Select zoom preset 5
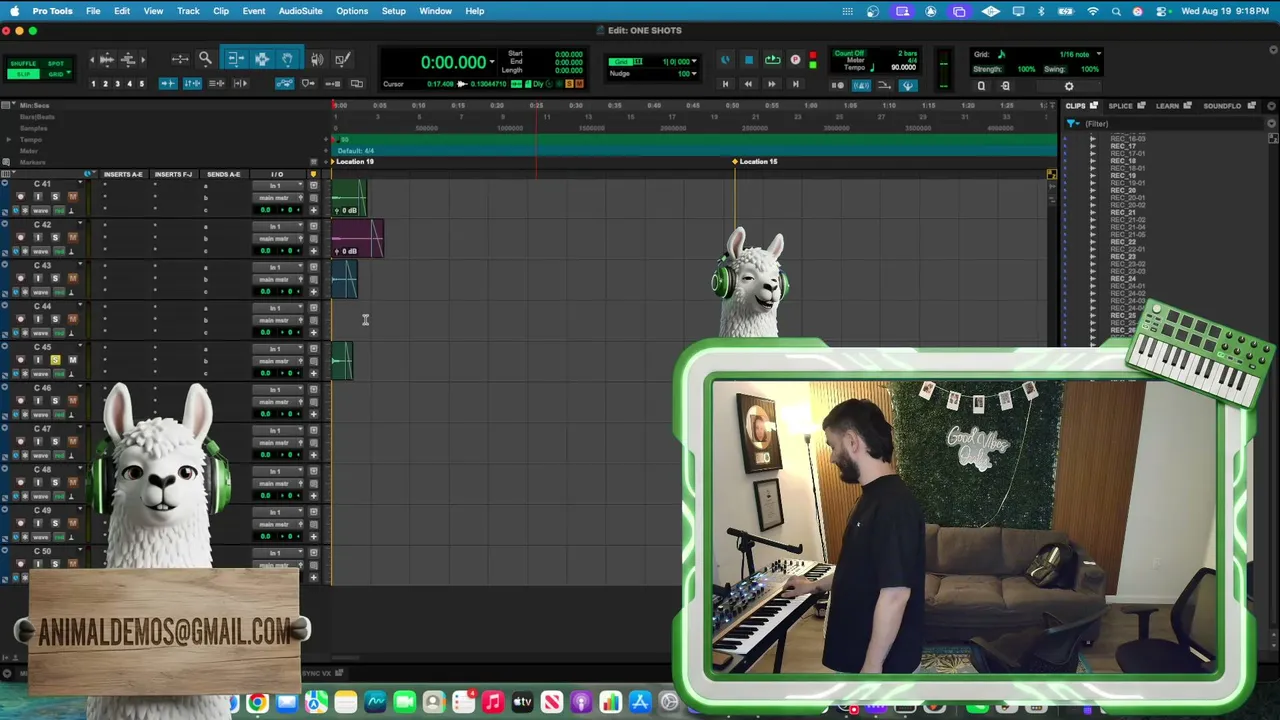 point(141,84)
